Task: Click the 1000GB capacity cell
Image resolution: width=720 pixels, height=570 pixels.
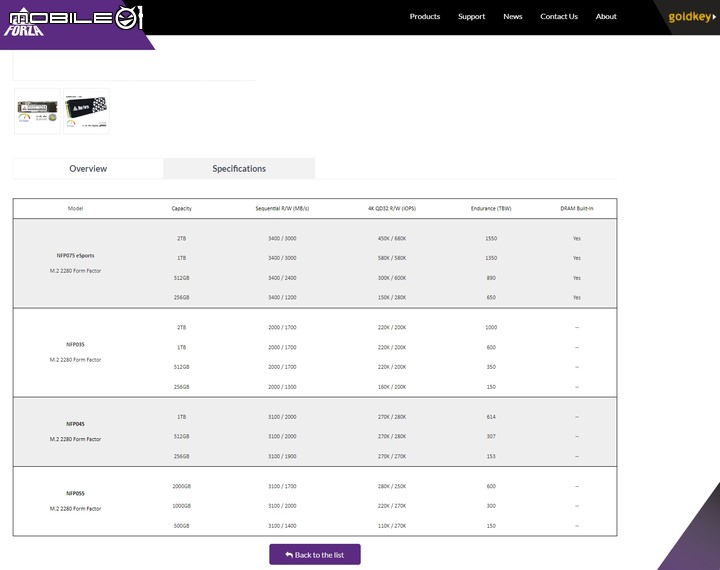Action: (181, 506)
